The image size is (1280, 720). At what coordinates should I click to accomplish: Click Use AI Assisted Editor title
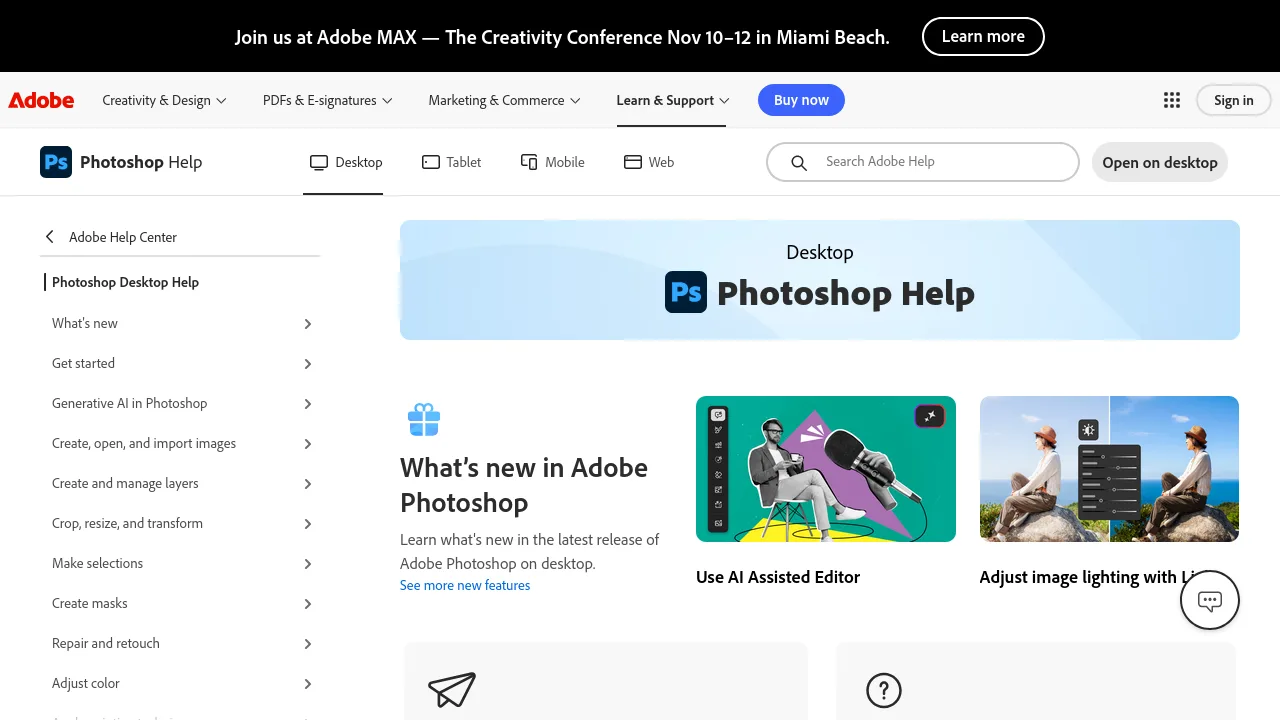778,577
